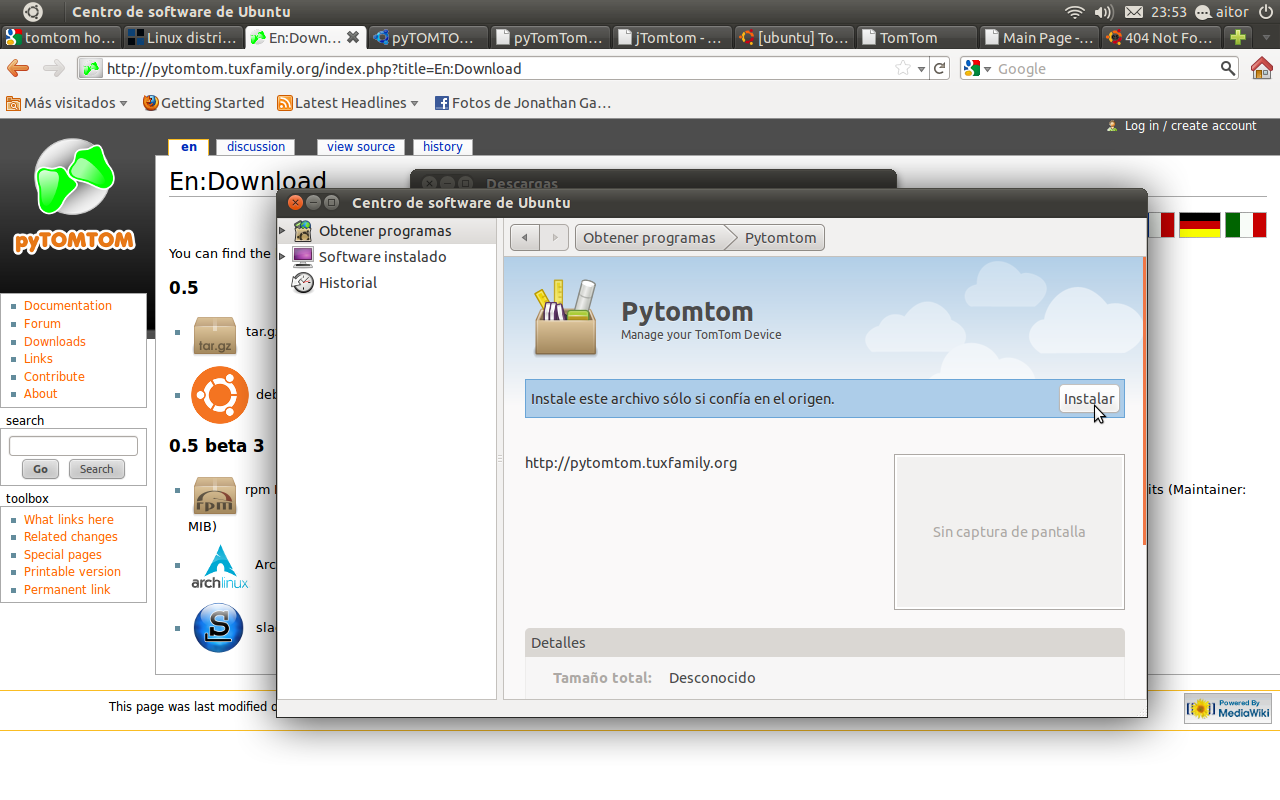Switch to the discussion tab
This screenshot has height=800, width=1280.
coord(255,147)
